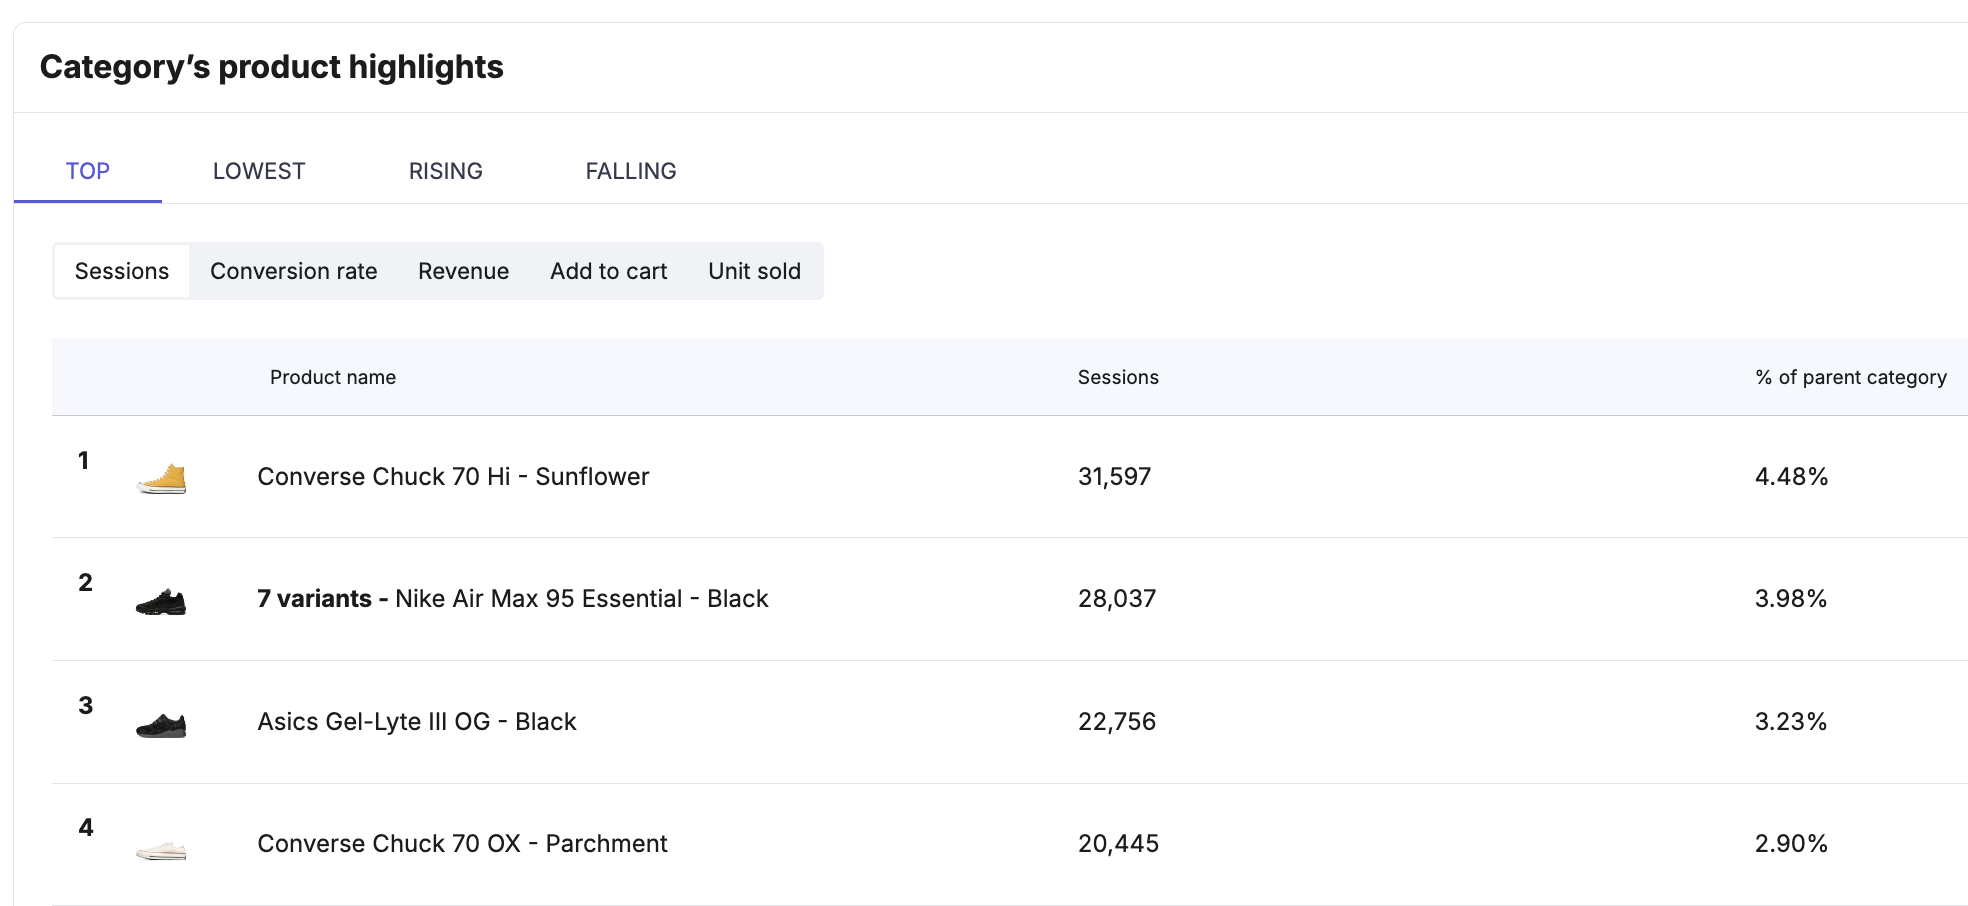
Task: Click the % of parent category header
Action: [1851, 377]
